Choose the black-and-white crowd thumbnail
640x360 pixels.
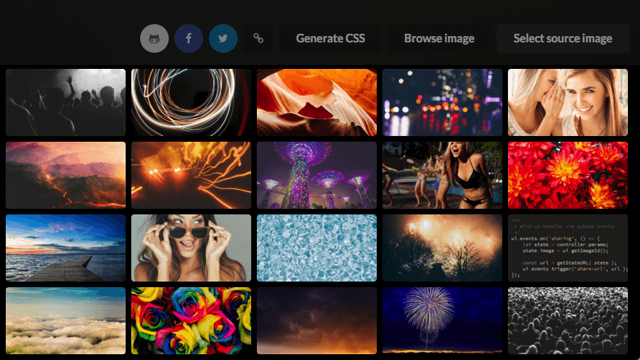coord(568,320)
